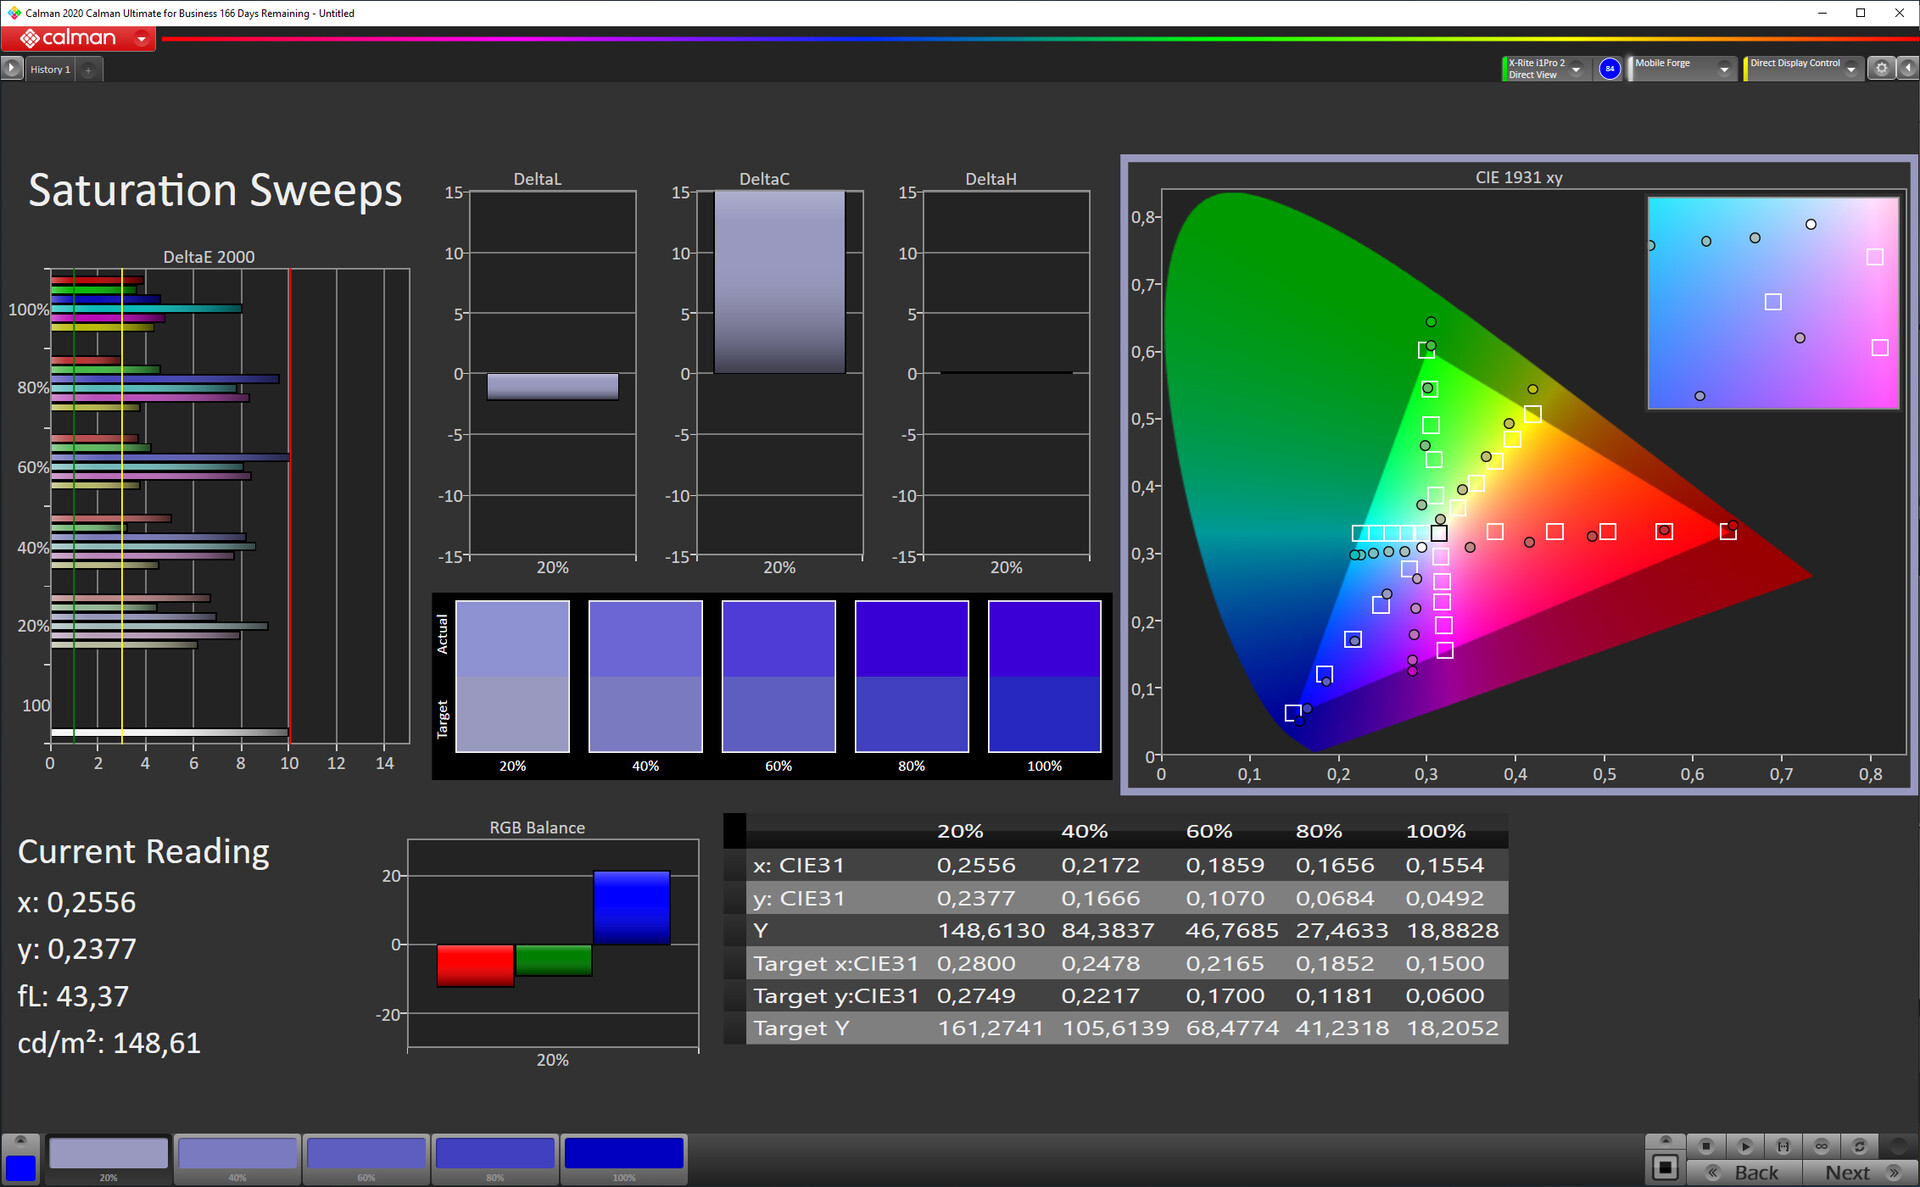Click the stop measurement icon
This screenshot has height=1187, width=1920.
click(1706, 1146)
